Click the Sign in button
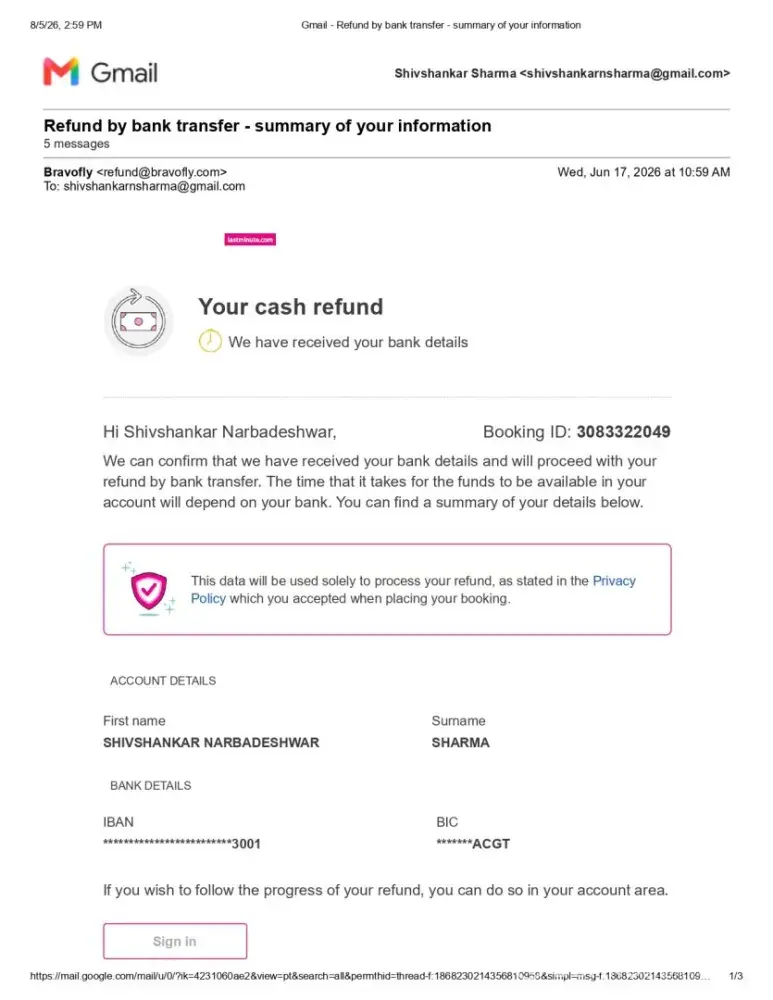This screenshot has height=1000, width=773. [175, 941]
